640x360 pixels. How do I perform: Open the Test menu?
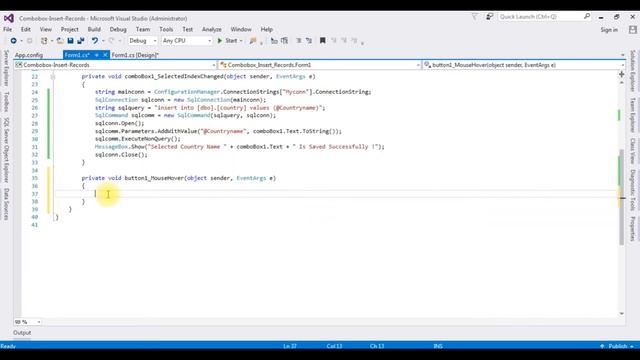tap(187, 29)
